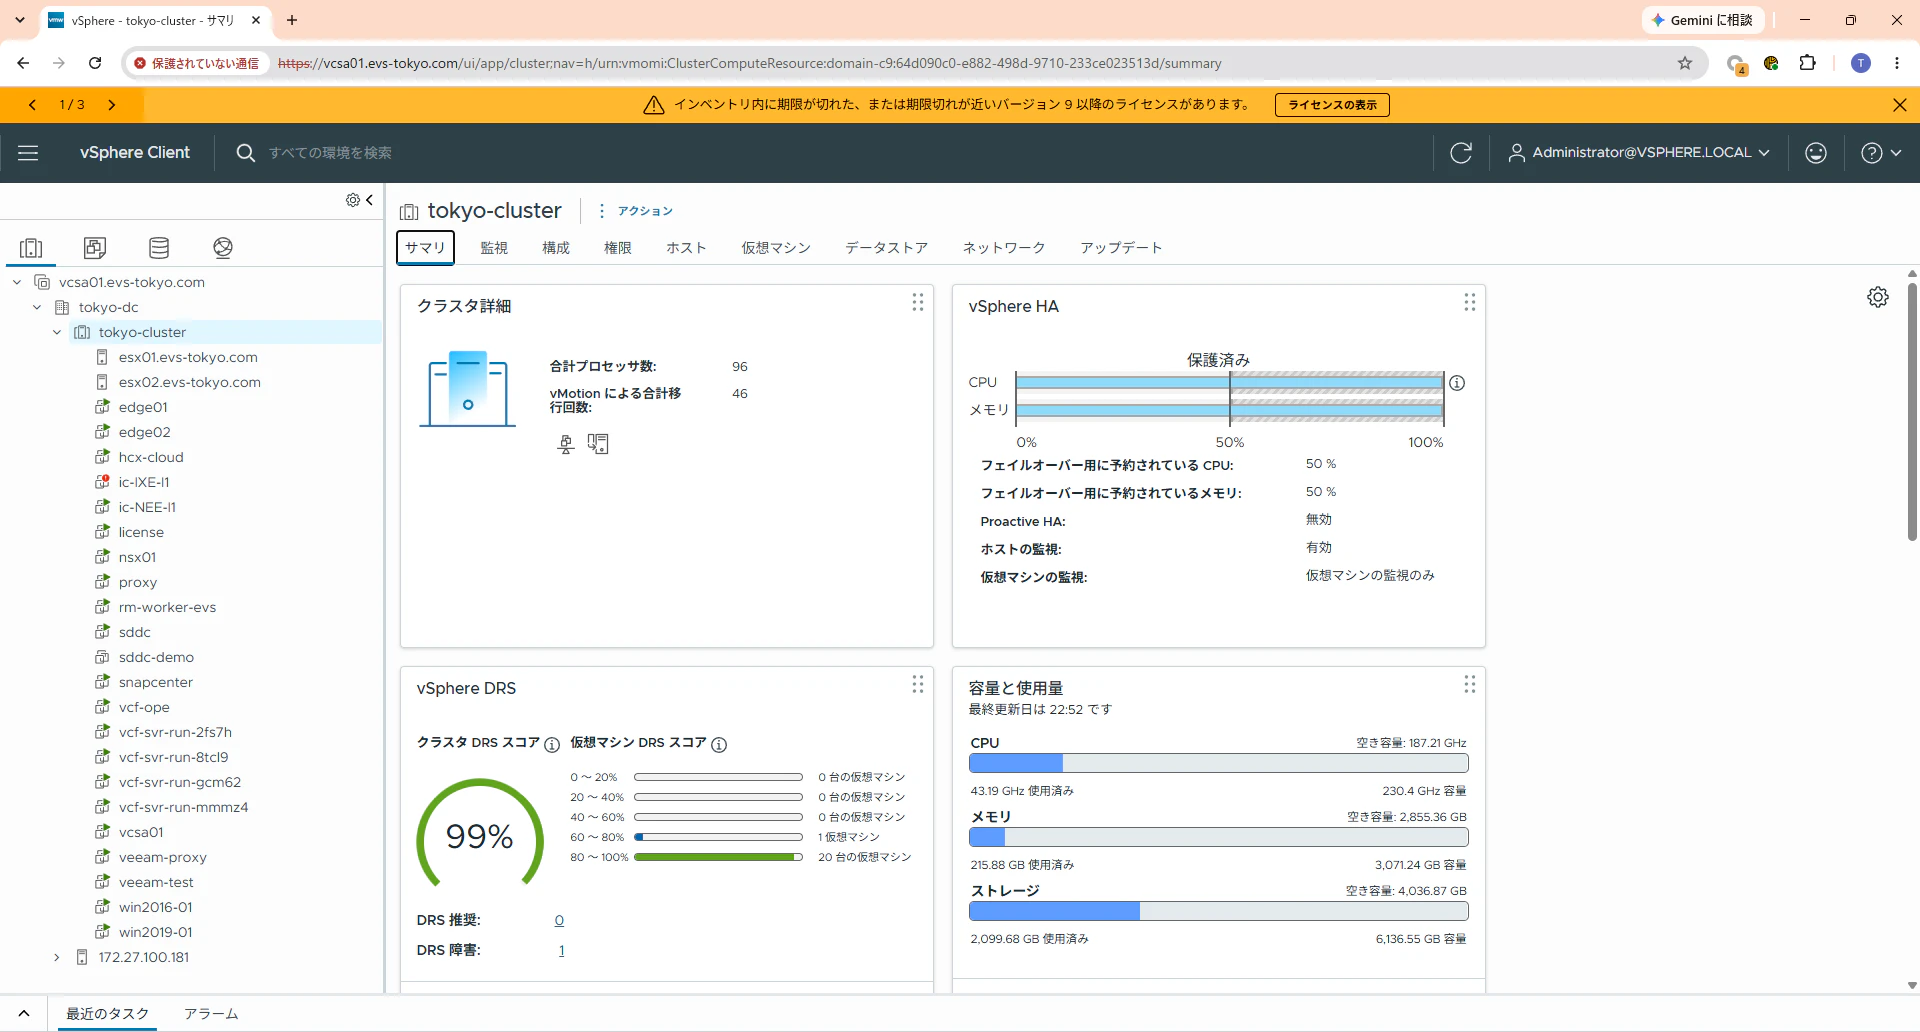Screen dimensions: 1920x1032
Task: Click the browser address bar URL
Action: pyautogui.click(x=750, y=63)
